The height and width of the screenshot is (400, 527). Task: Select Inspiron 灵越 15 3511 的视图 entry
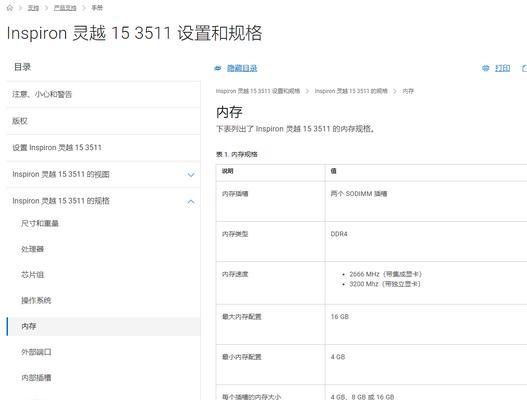[x=61, y=174]
